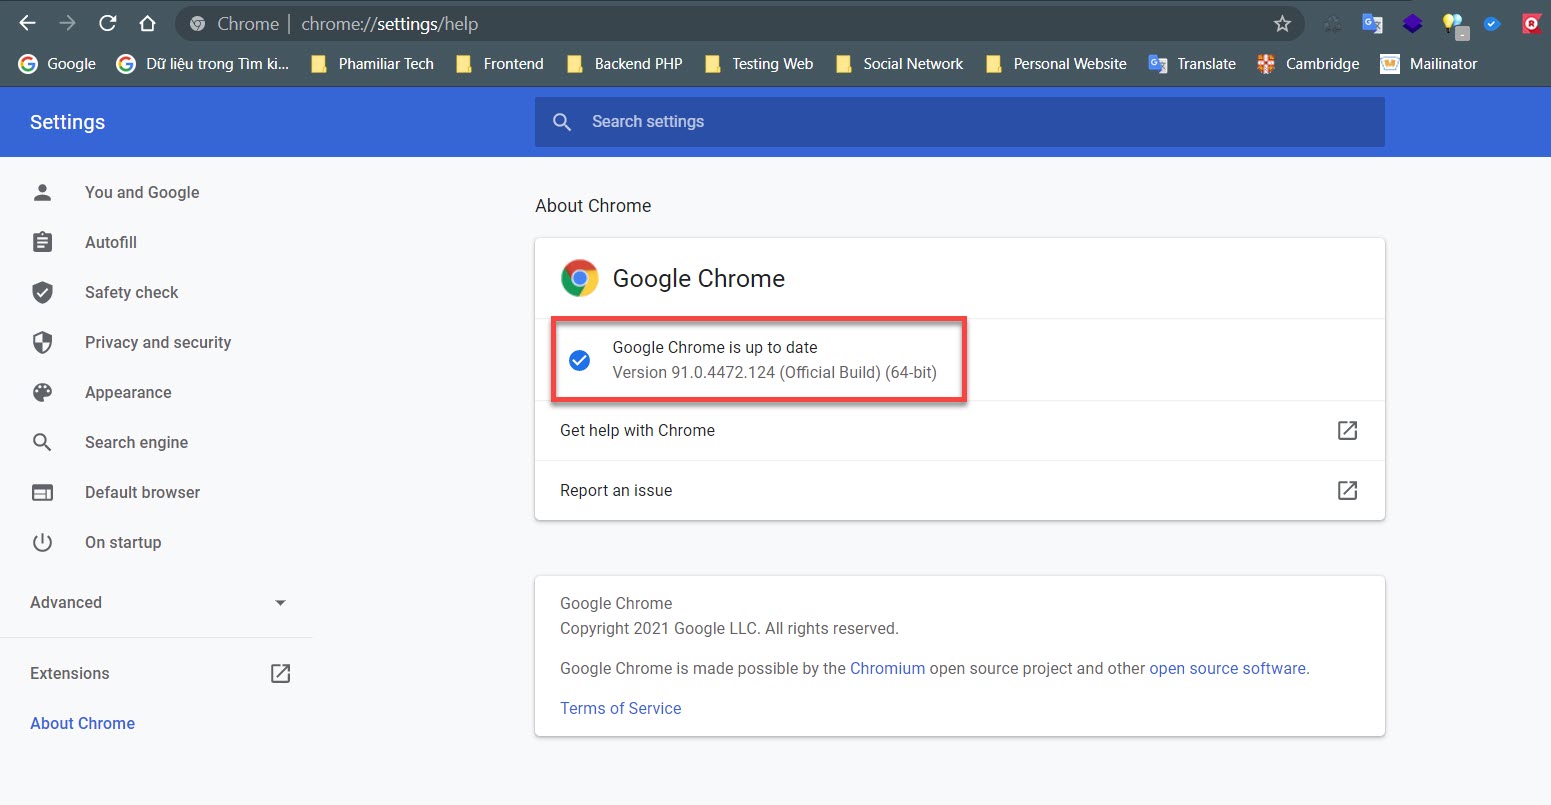
Task: Select Privacy and security in sidebar
Action: [x=158, y=342]
